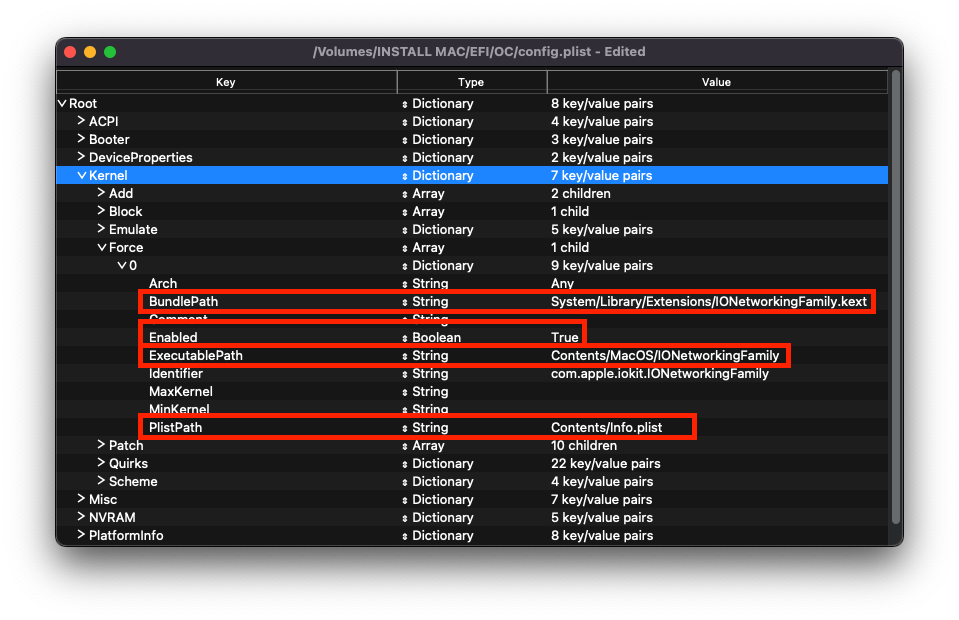
Task: Sort by the Value column header
Action: [x=716, y=82]
